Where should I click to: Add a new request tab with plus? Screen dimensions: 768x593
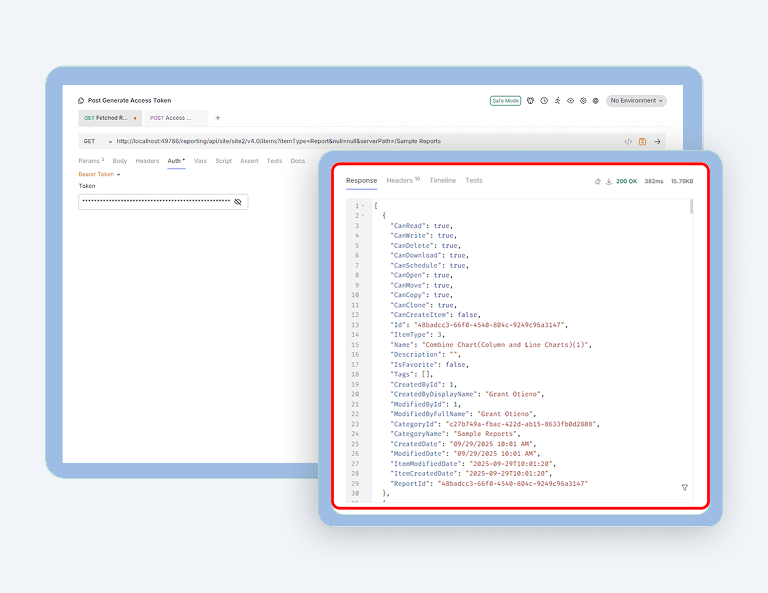point(218,118)
